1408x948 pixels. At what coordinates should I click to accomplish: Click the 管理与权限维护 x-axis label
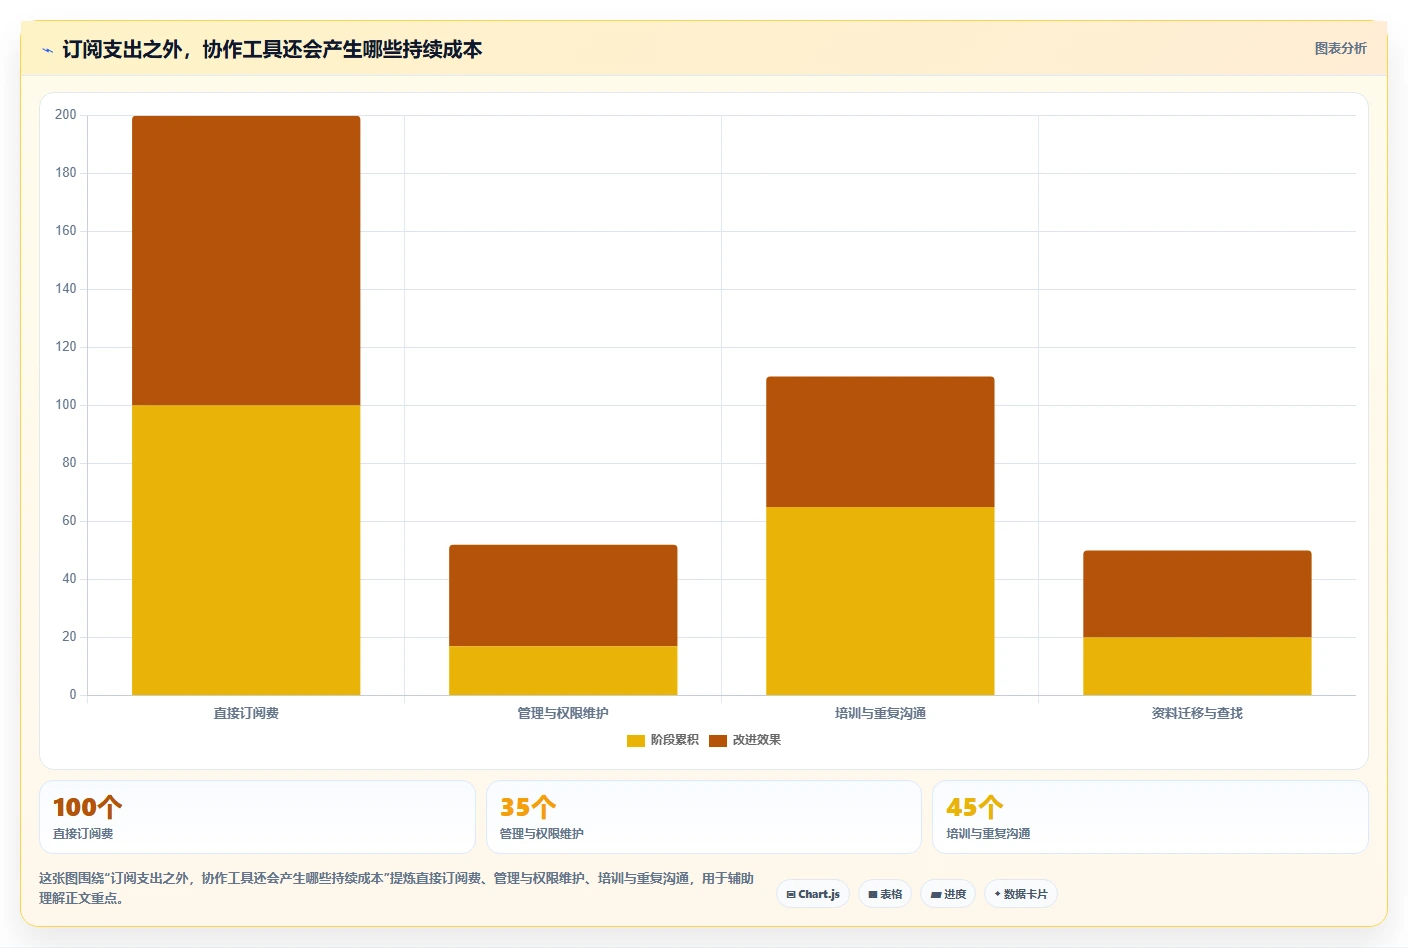(563, 713)
